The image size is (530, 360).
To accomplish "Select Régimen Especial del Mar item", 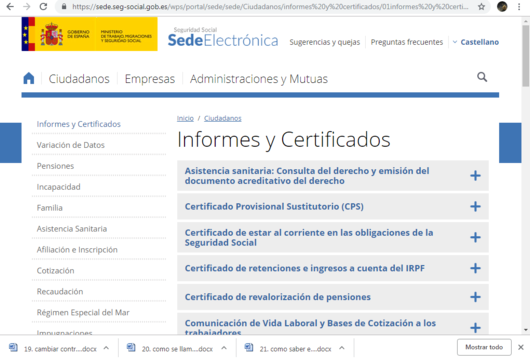I will coord(83,313).
